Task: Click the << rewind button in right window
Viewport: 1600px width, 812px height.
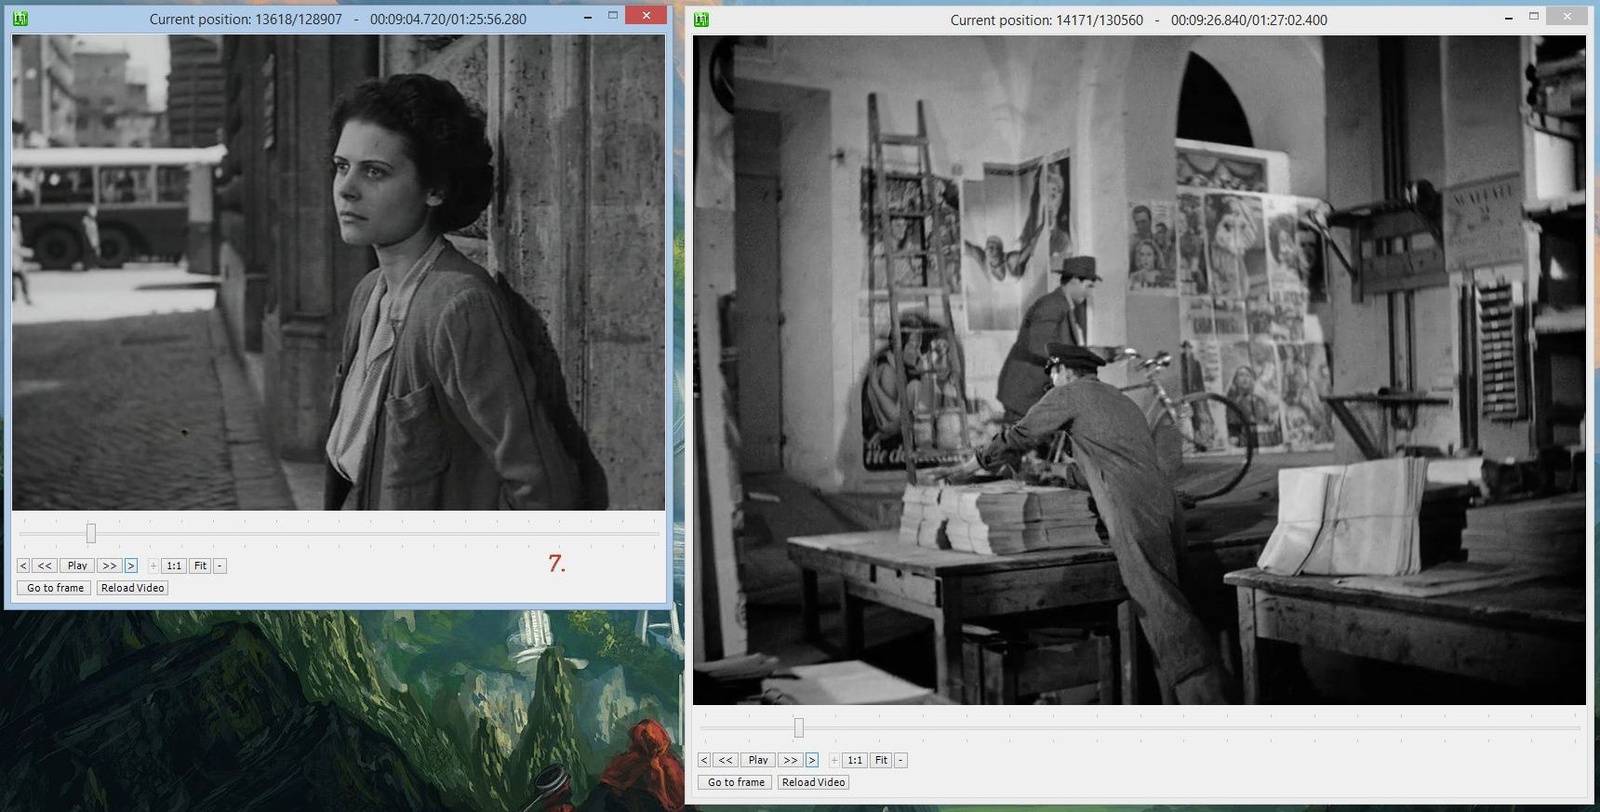Action: 726,760
